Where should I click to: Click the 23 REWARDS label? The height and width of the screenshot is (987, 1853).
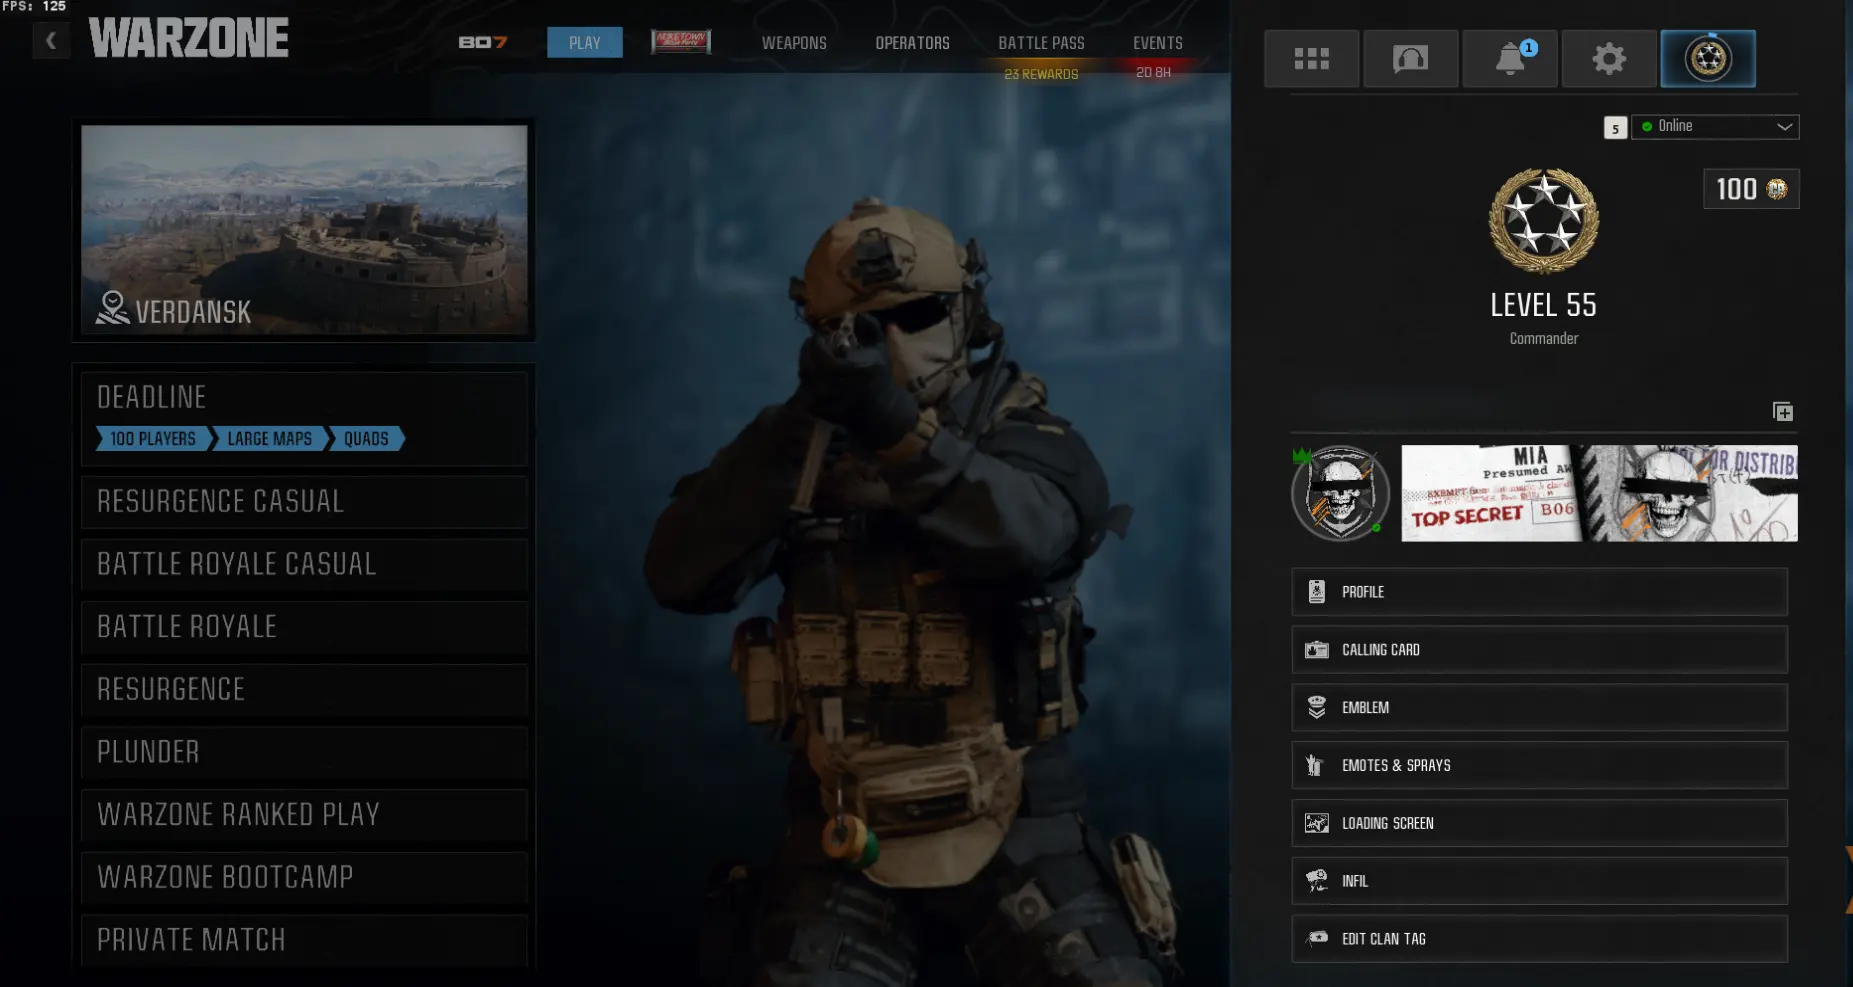coord(1041,74)
